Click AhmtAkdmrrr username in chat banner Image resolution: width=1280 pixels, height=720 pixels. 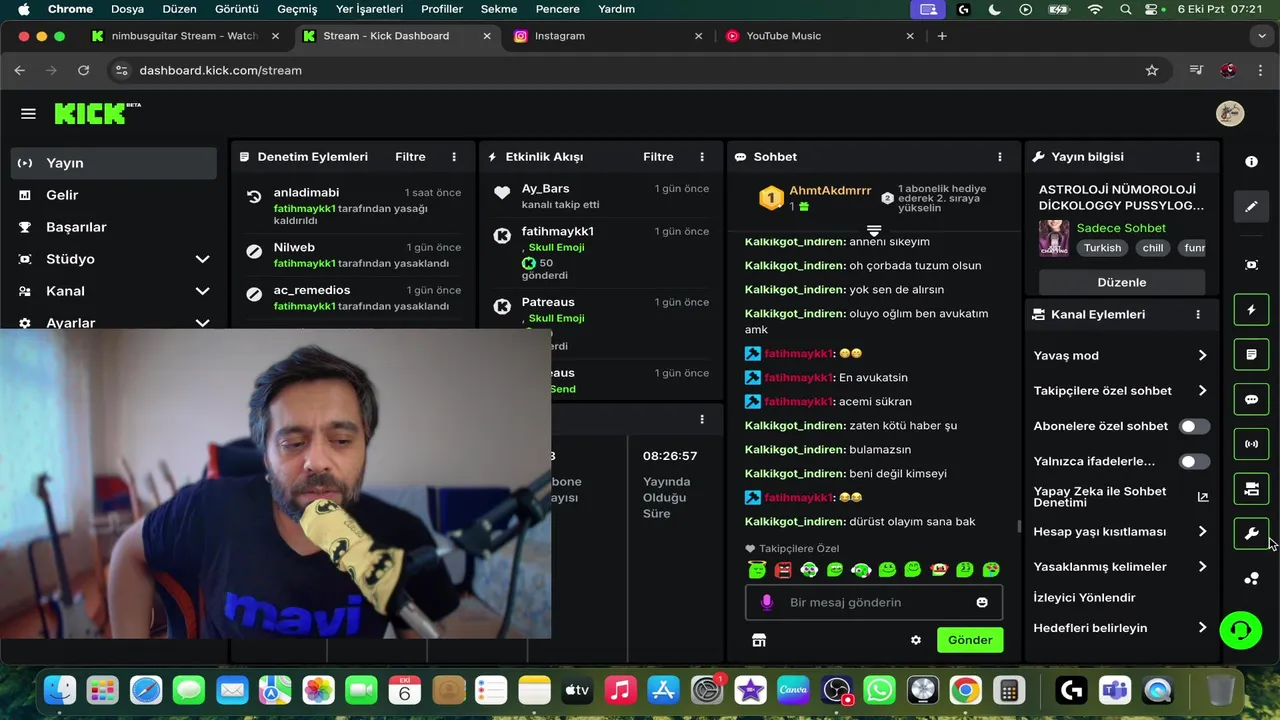830,191
